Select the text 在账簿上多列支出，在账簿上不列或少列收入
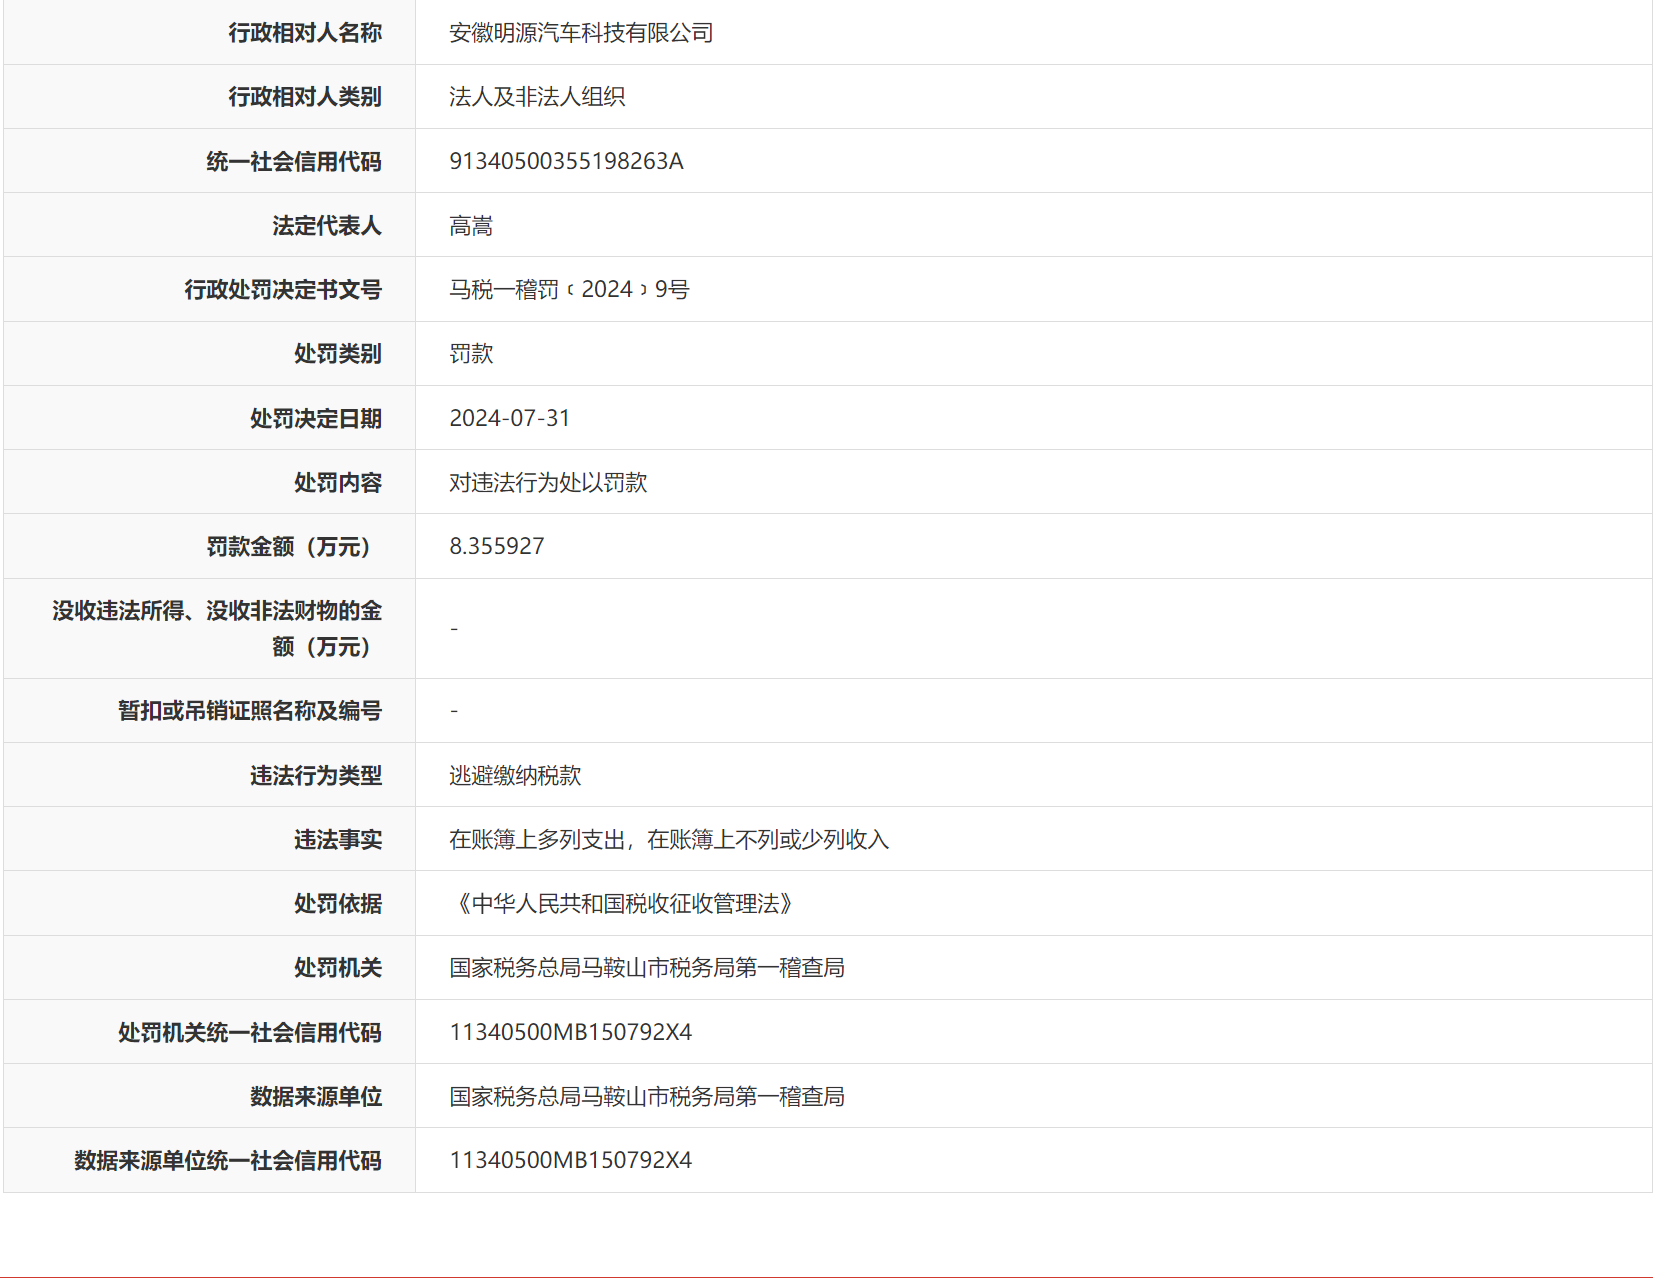Image resolution: width=1653 pixels, height=1278 pixels. coord(669,840)
